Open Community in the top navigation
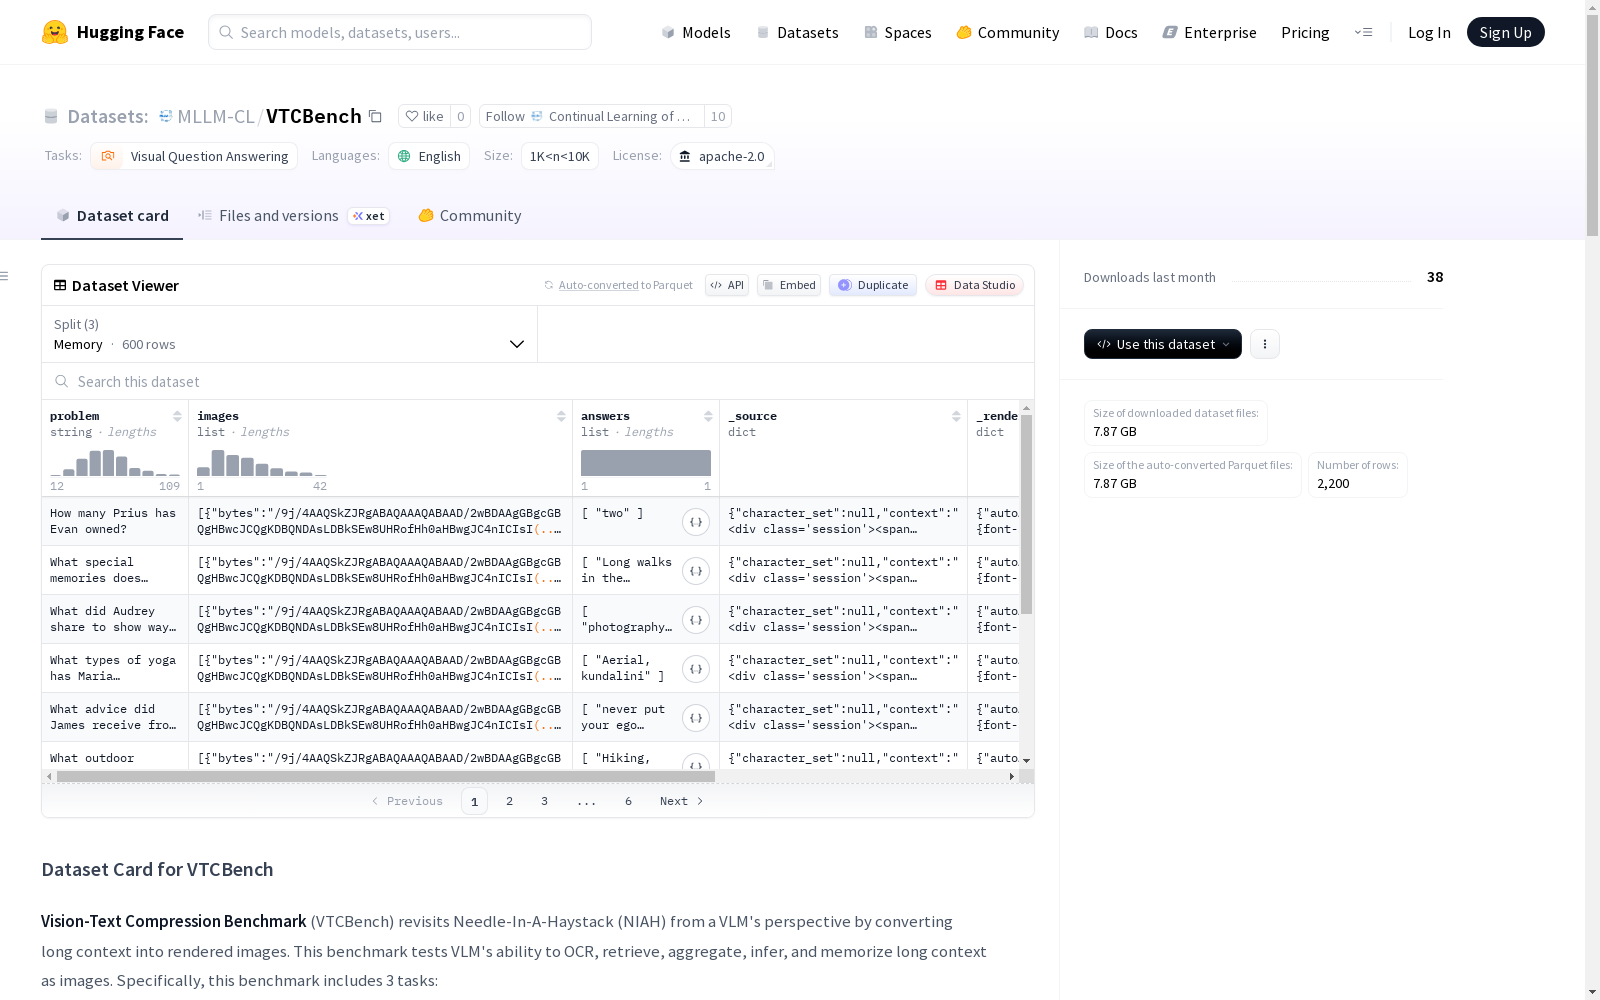 tap(1008, 32)
